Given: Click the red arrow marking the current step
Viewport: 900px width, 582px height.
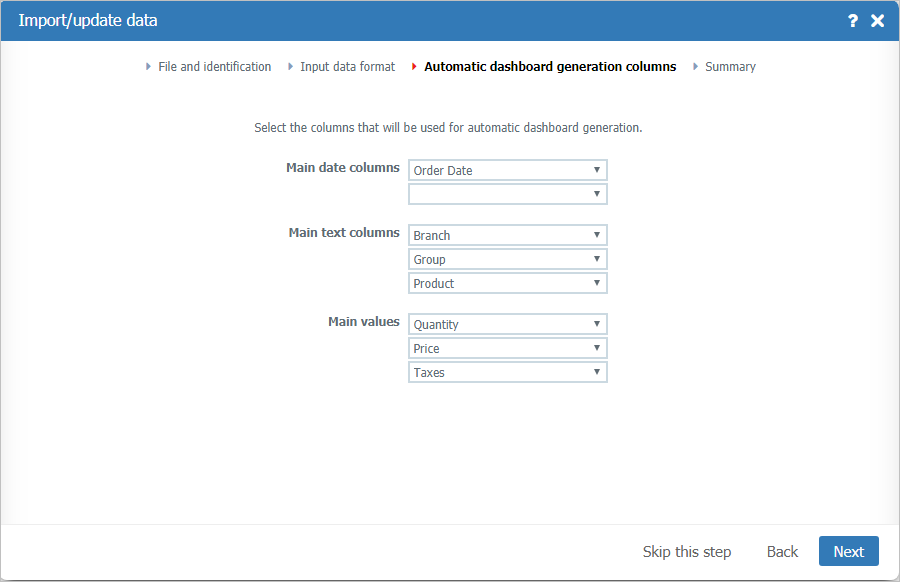Looking at the screenshot, I should pos(414,66).
